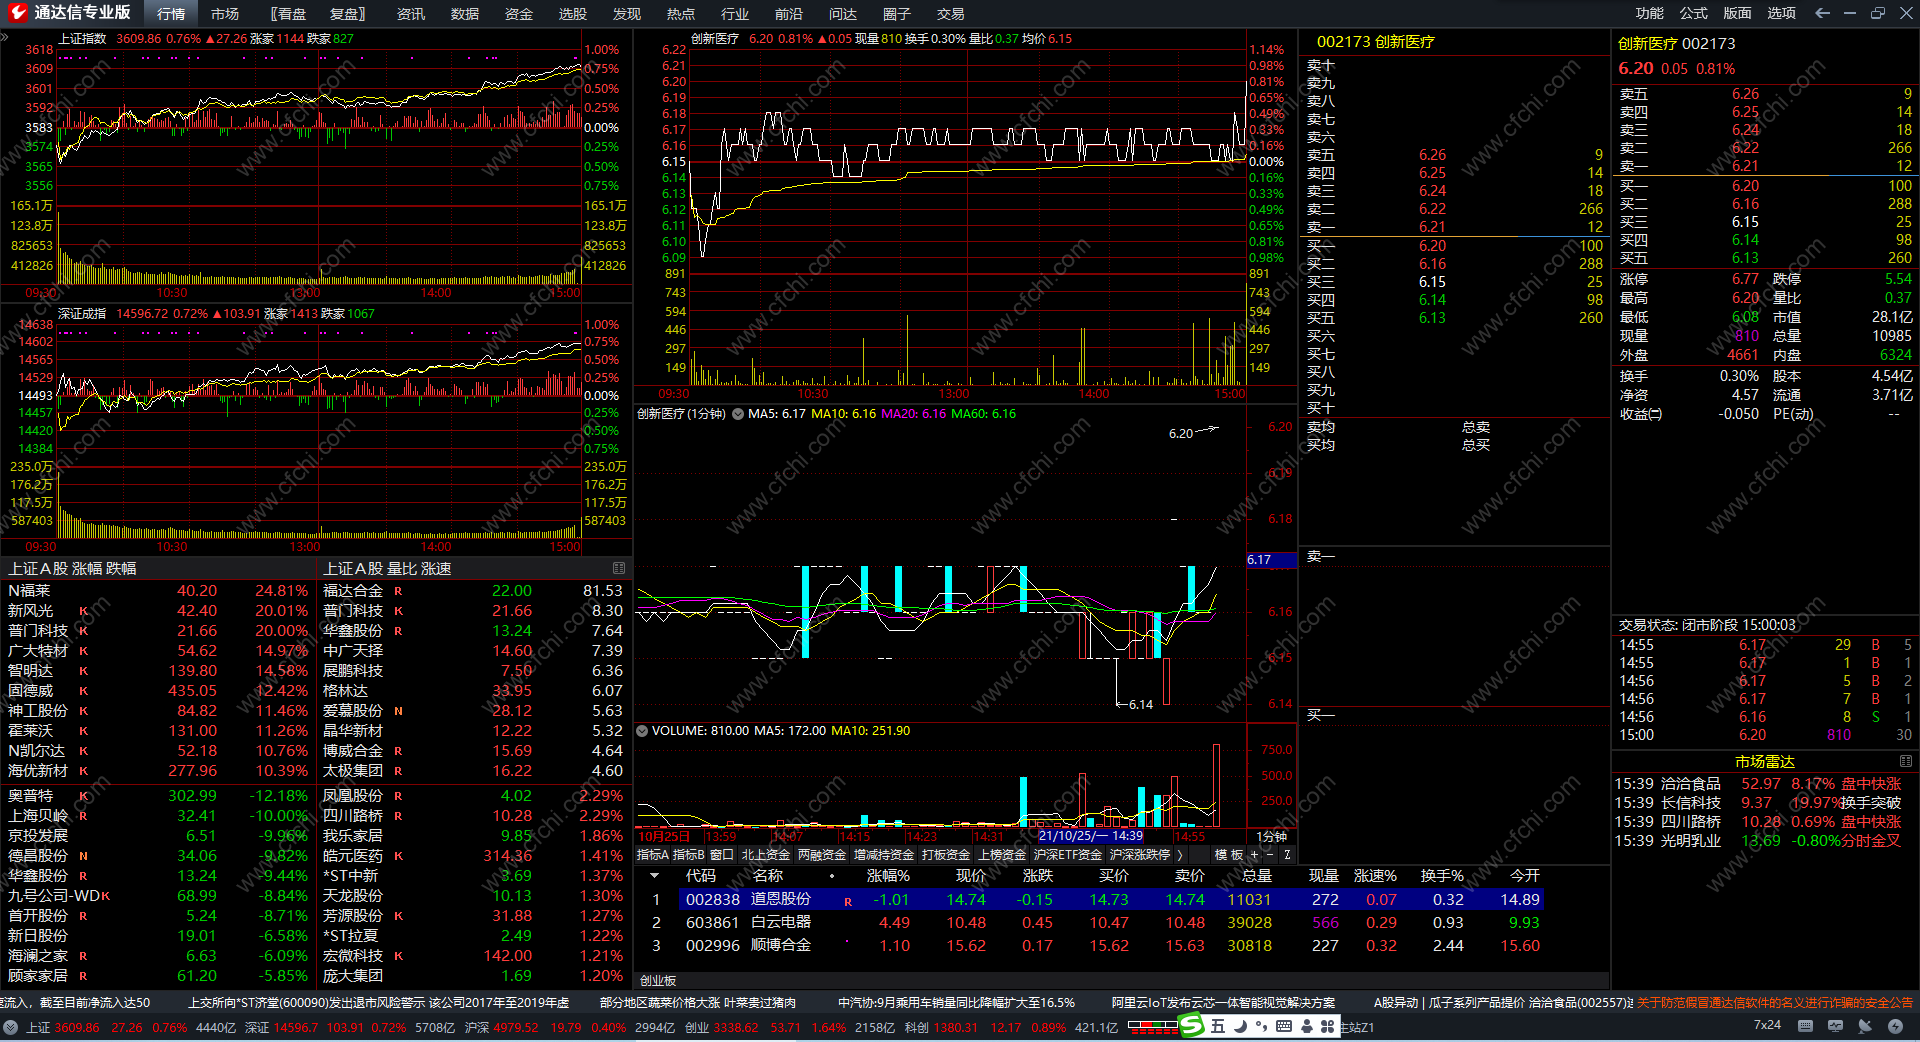
Task: Click the plus icon next to 模板
Action: [1254, 855]
